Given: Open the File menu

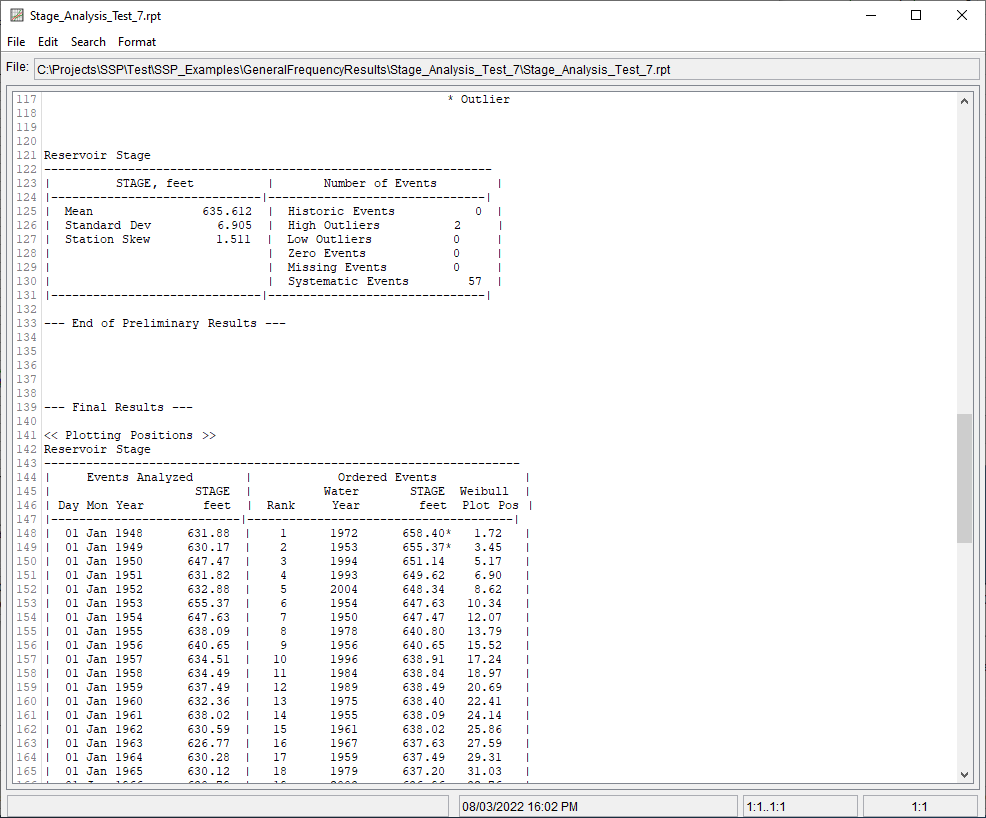Looking at the screenshot, I should [x=16, y=41].
